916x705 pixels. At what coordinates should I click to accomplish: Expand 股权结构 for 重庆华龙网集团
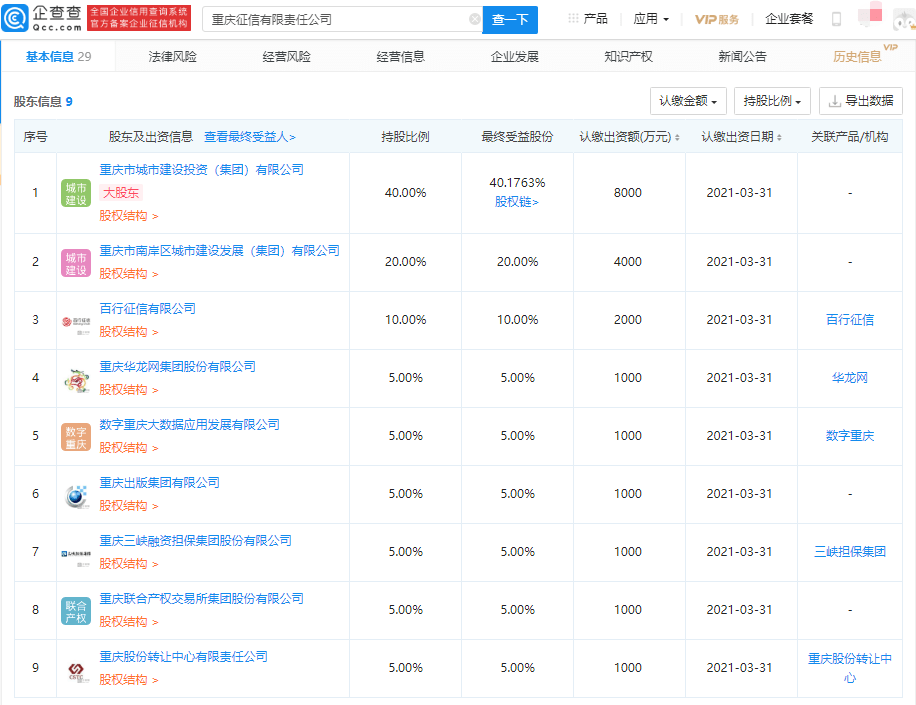[129, 390]
